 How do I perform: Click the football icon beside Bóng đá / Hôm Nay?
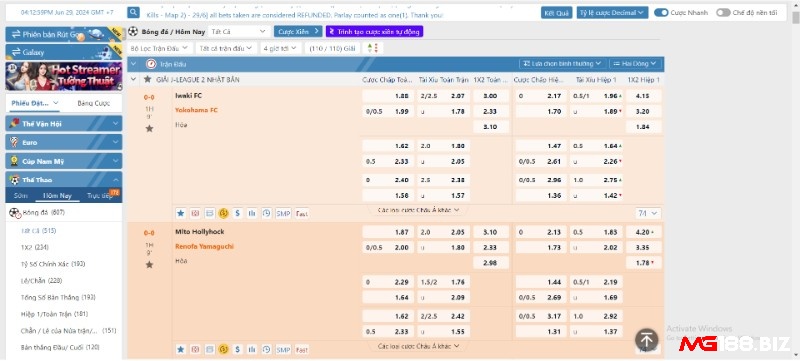(x=133, y=32)
